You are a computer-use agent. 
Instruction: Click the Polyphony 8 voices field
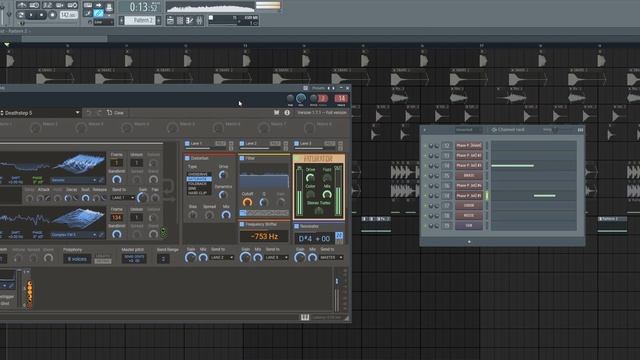pyautogui.click(x=77, y=259)
